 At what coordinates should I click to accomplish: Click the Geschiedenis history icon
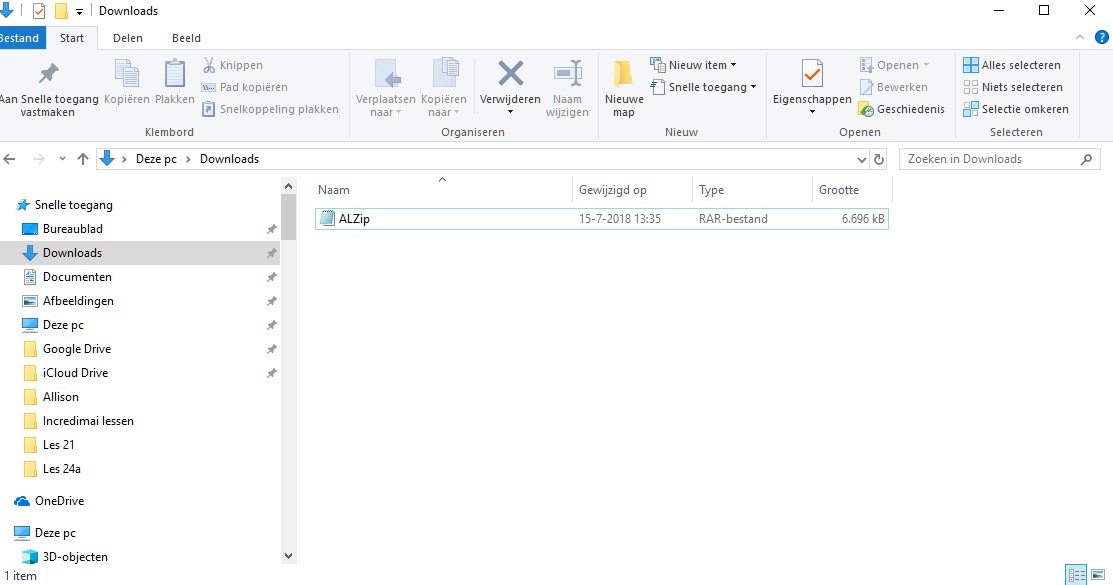865,109
